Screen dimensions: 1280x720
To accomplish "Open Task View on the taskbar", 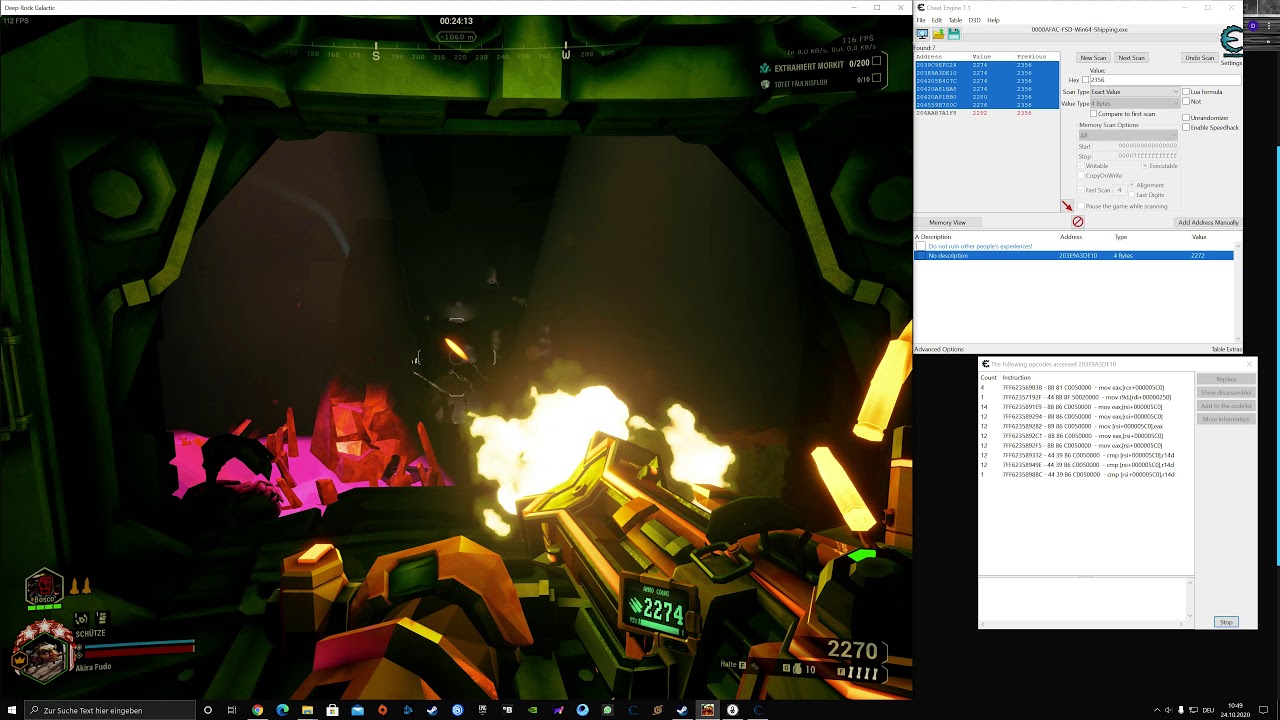I will click(232, 710).
